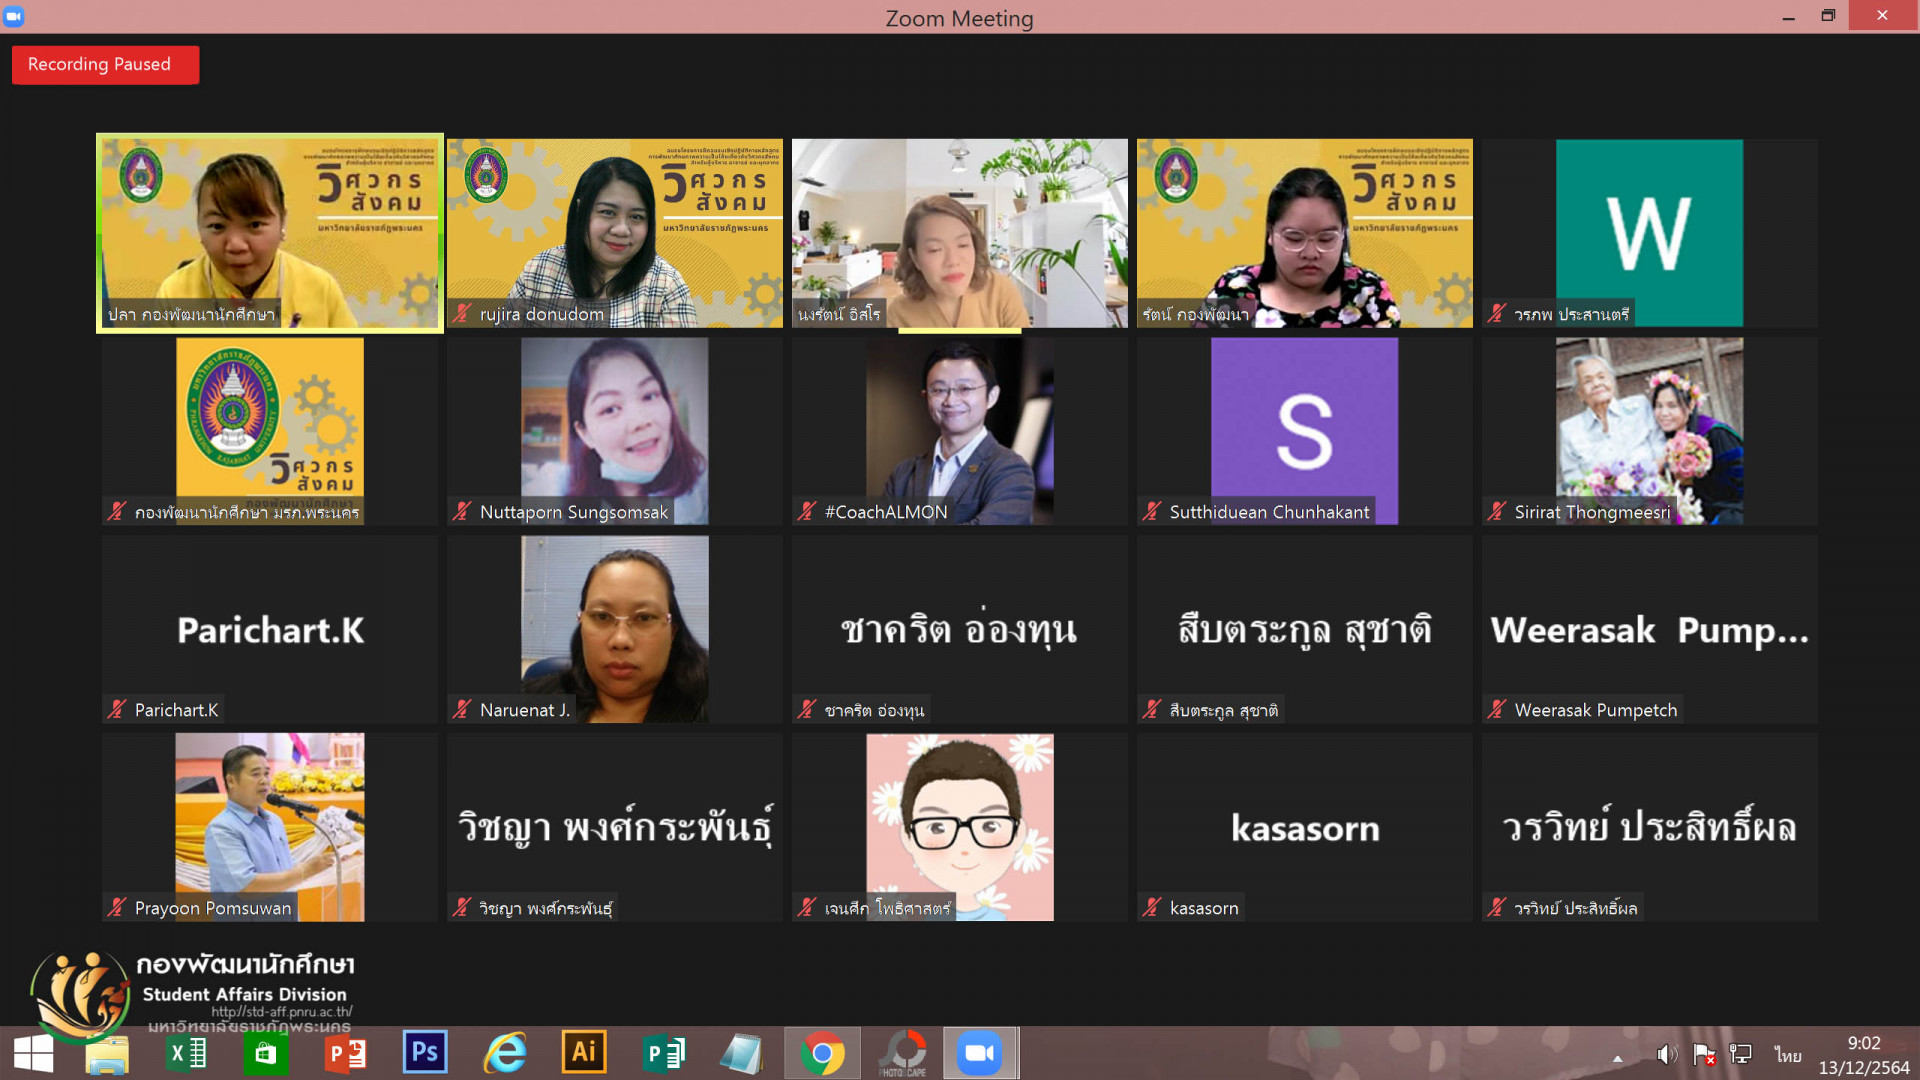1920x1080 pixels.
Task: Show hidden system tray icons arrow
Action: [1617, 1058]
